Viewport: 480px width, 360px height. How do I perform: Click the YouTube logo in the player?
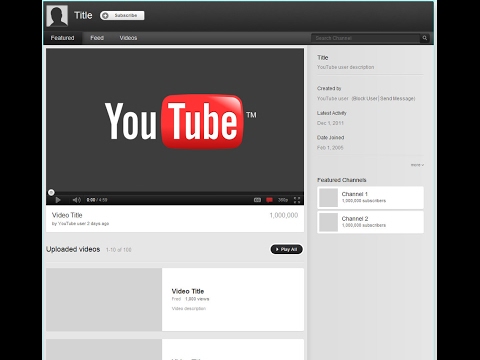(x=180, y=121)
